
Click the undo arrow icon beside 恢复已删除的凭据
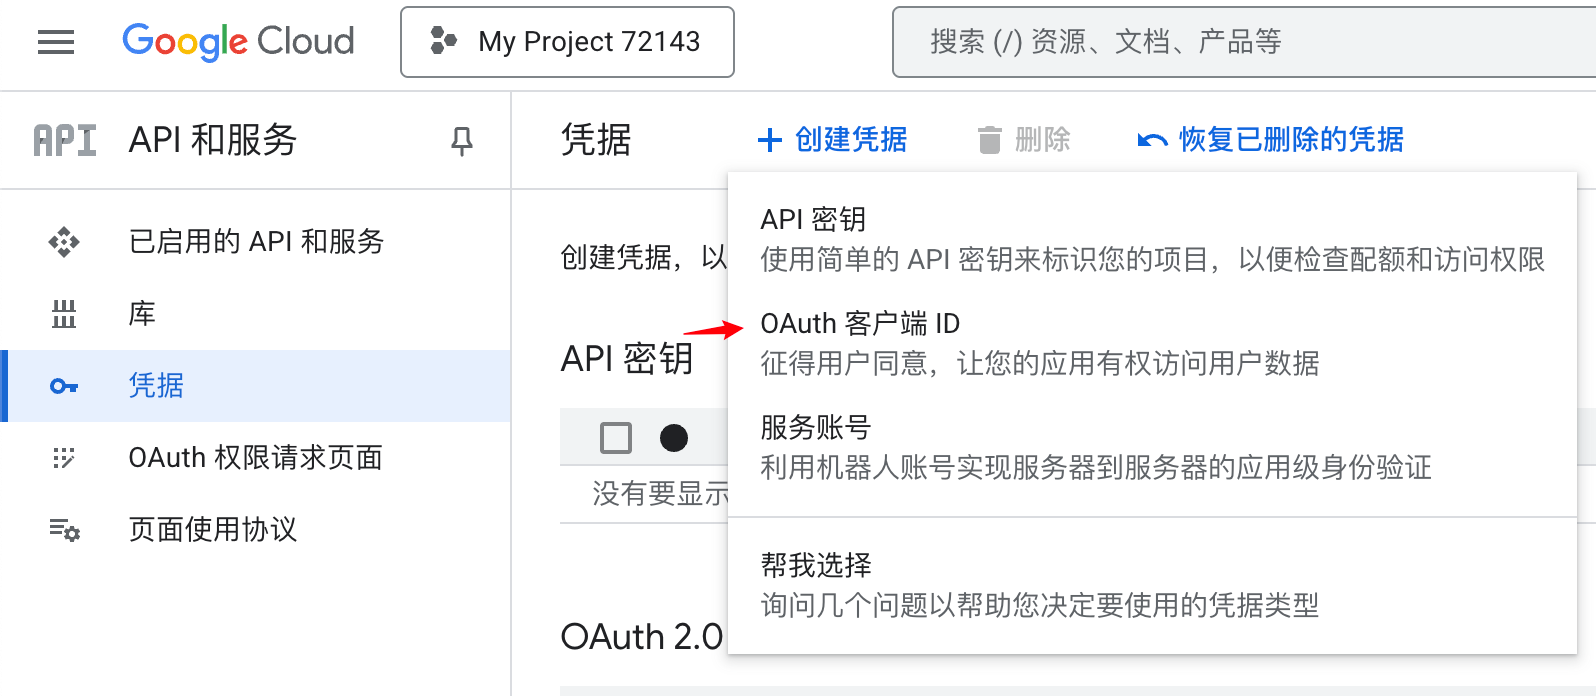[1152, 141]
